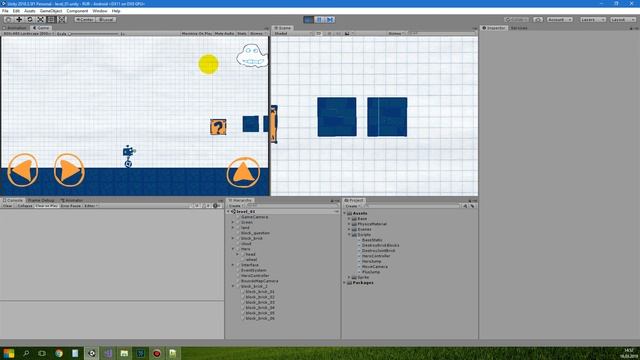
Task: Click the question mark block in Game view
Action: (218, 127)
